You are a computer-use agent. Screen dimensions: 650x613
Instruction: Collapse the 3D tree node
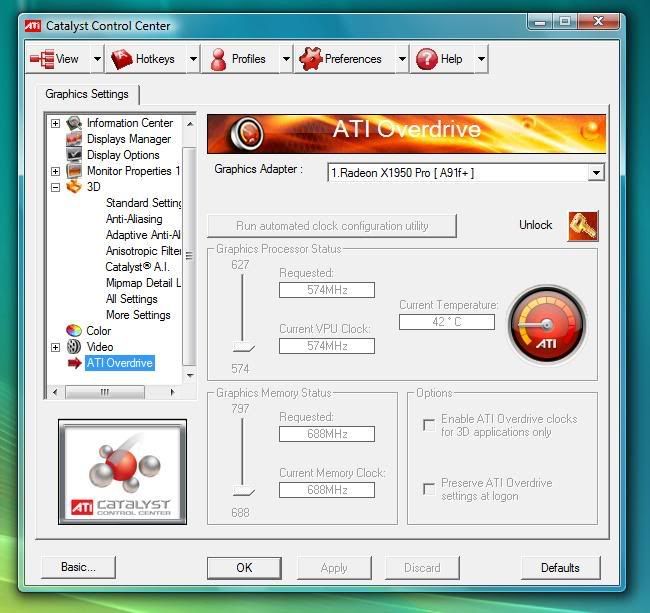click(55, 187)
